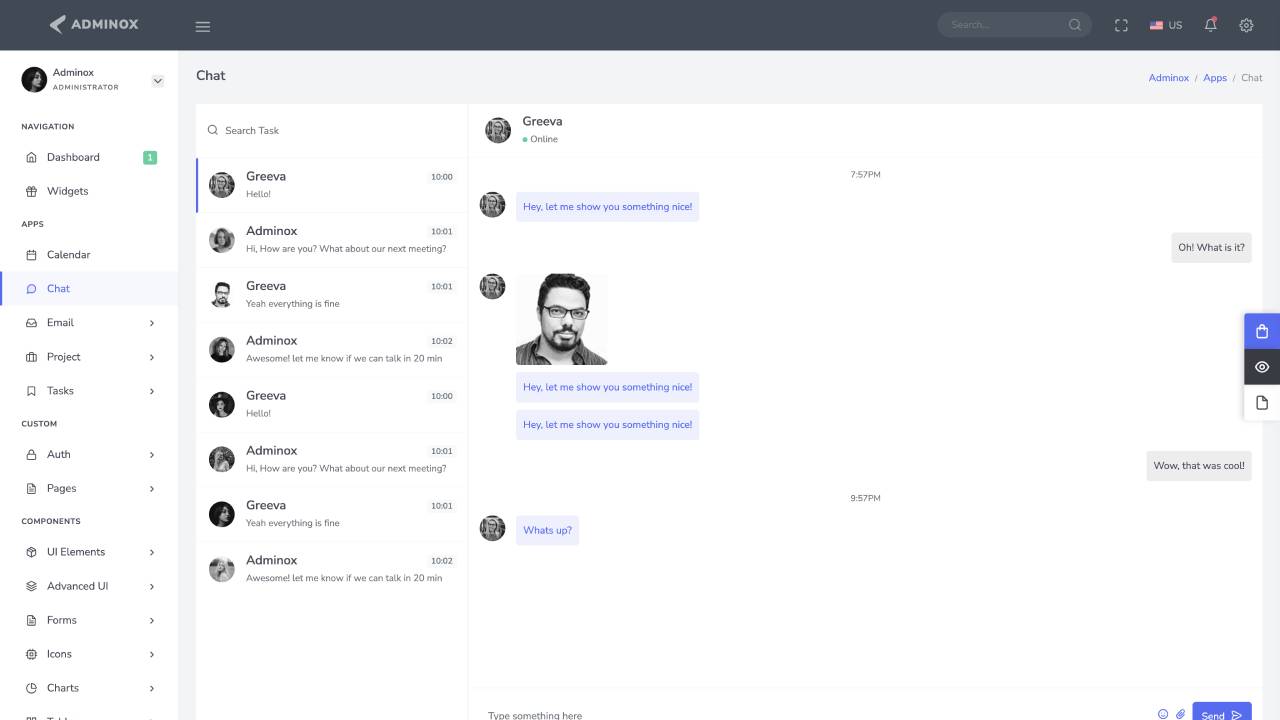Expand the Pages submenu chevron
1280x720 pixels.
[x=152, y=489]
